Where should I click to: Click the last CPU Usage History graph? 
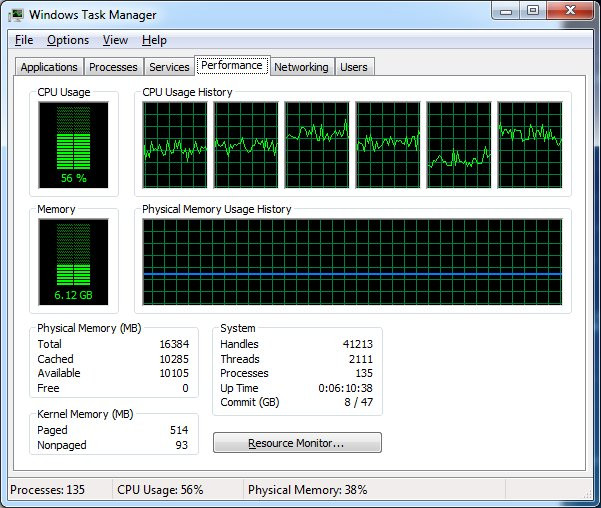pos(530,144)
